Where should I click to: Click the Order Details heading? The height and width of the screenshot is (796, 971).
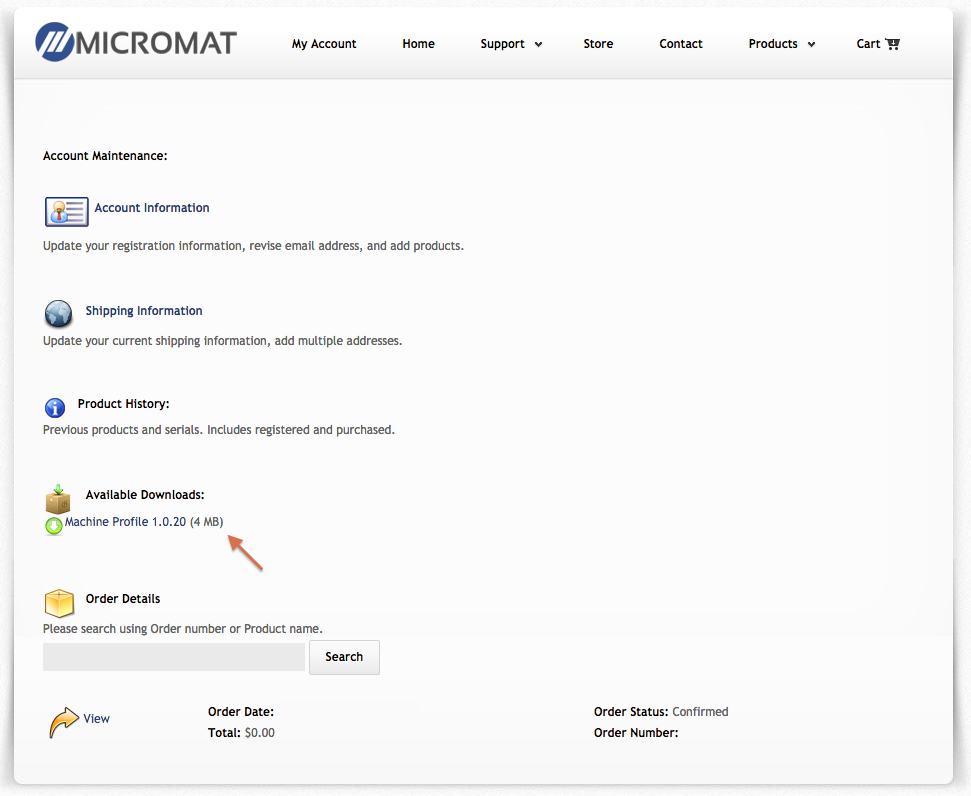pyautogui.click(x=123, y=599)
